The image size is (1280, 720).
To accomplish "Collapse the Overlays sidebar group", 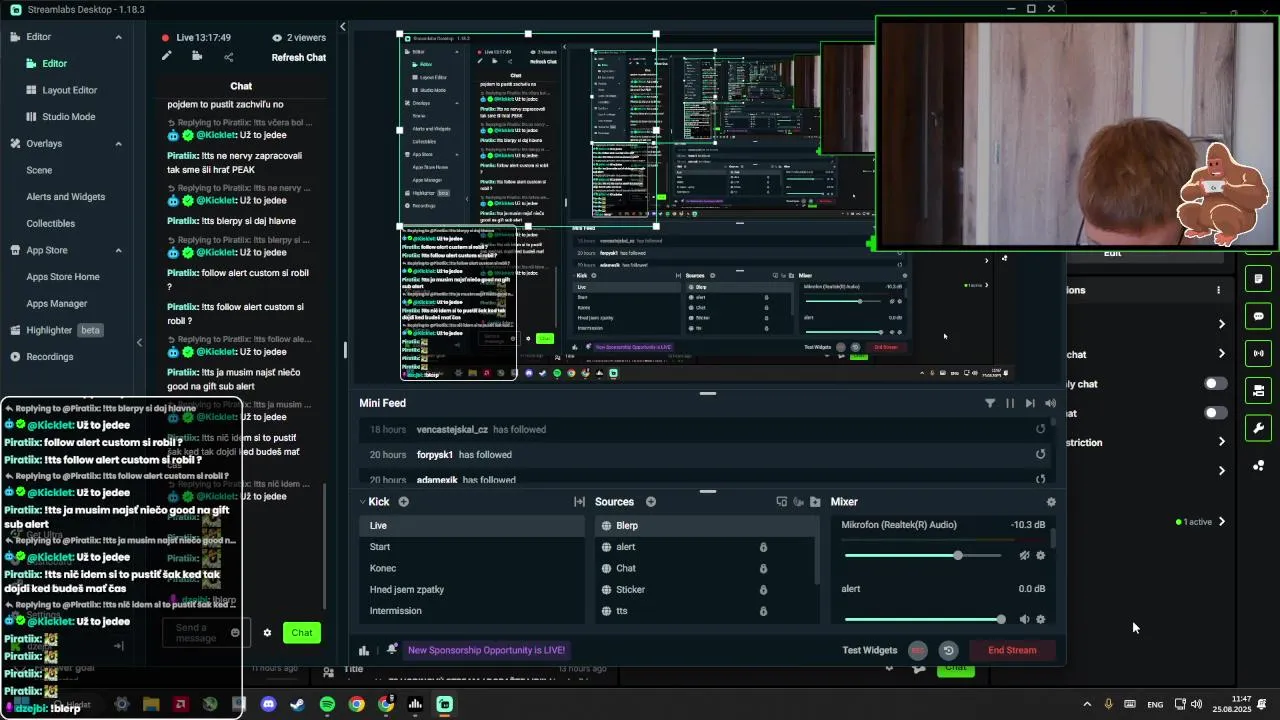I will point(118,144).
